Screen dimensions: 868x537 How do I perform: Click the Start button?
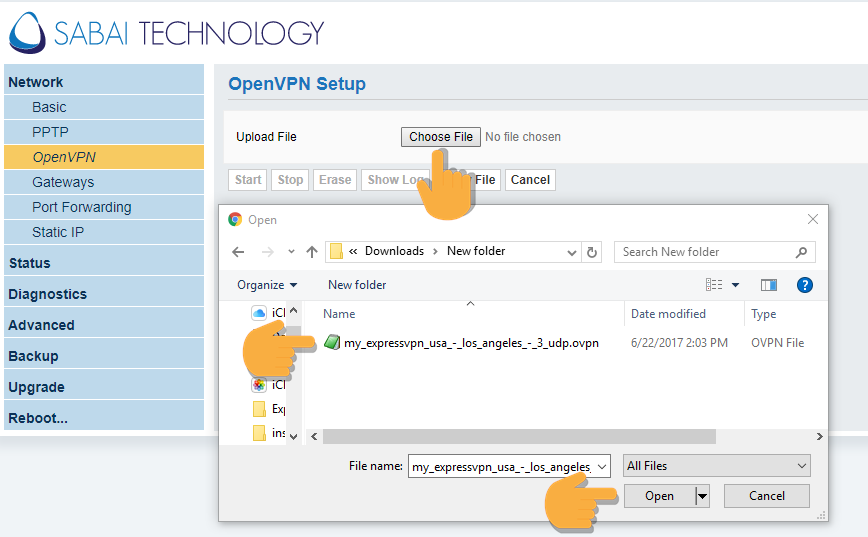click(247, 180)
